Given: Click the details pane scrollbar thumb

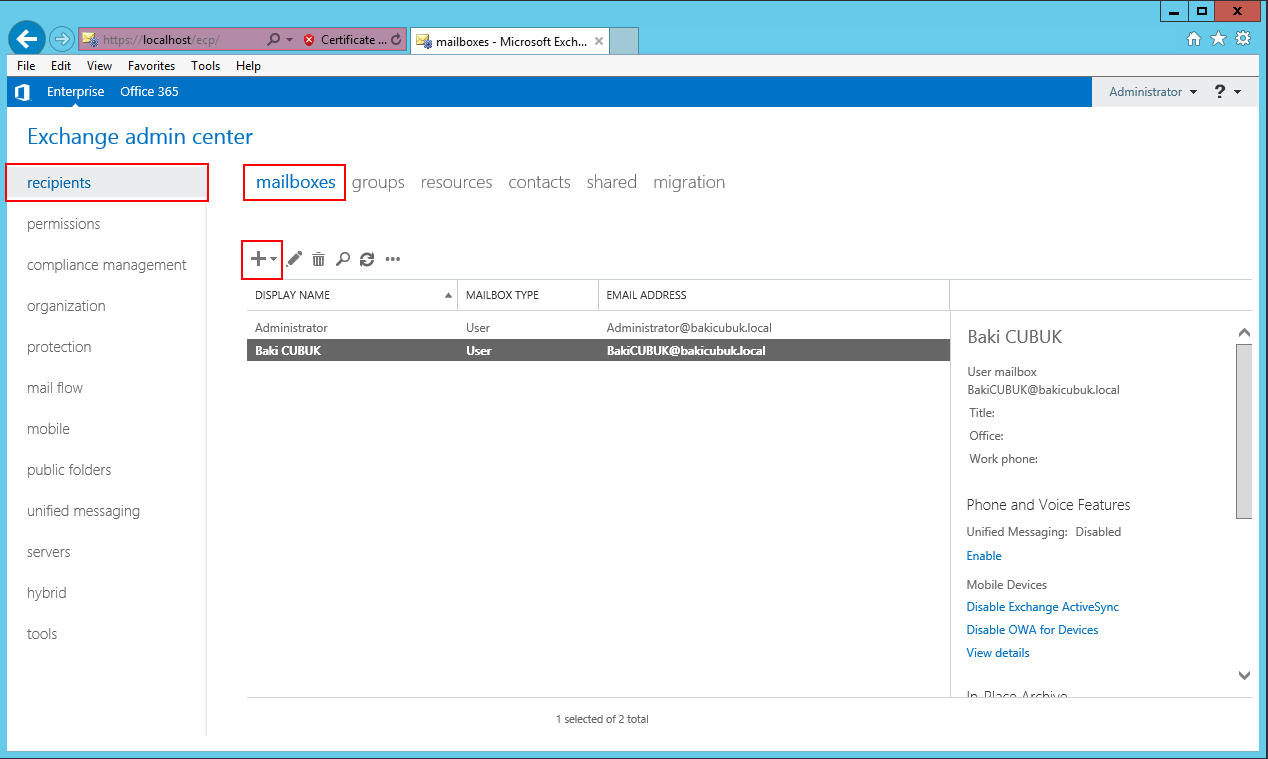Looking at the screenshot, I should [1244, 432].
